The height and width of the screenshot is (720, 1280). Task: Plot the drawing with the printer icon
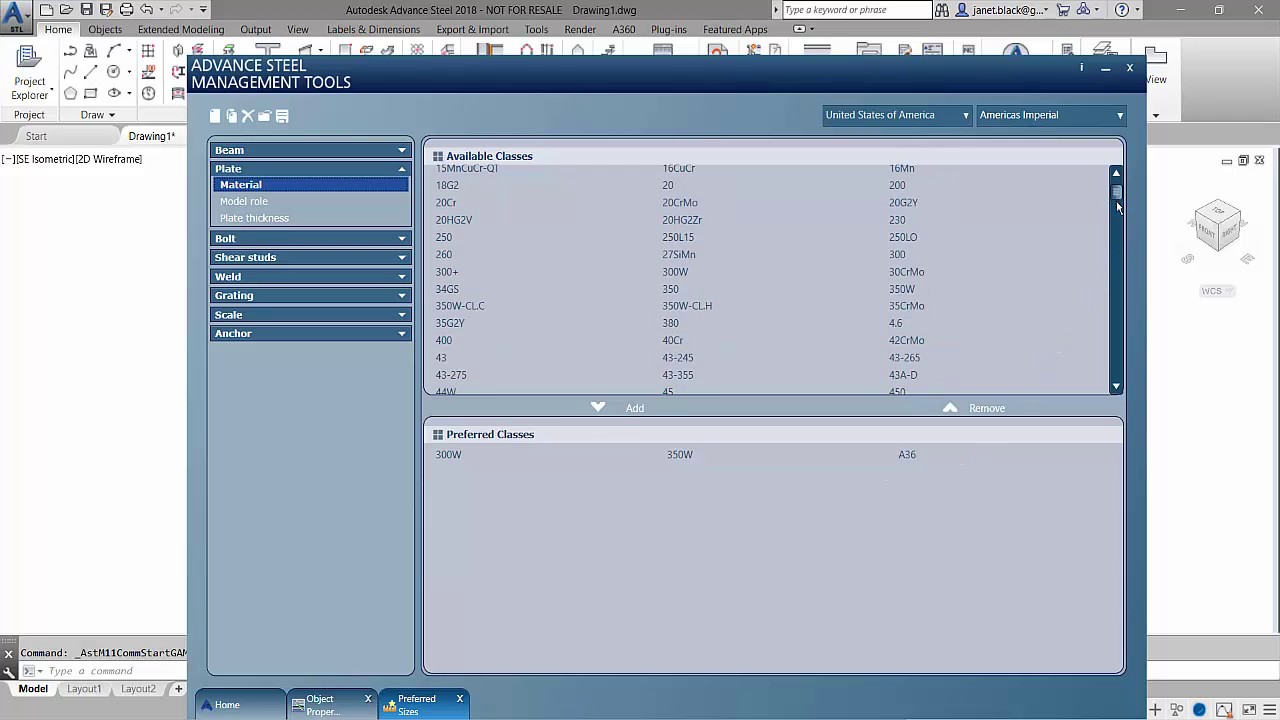[x=126, y=10]
